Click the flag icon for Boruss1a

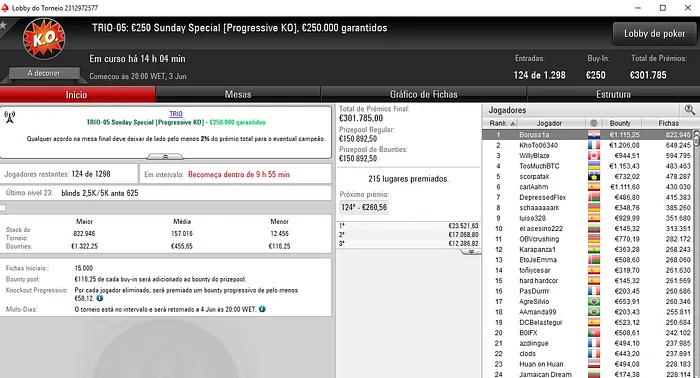click(594, 135)
